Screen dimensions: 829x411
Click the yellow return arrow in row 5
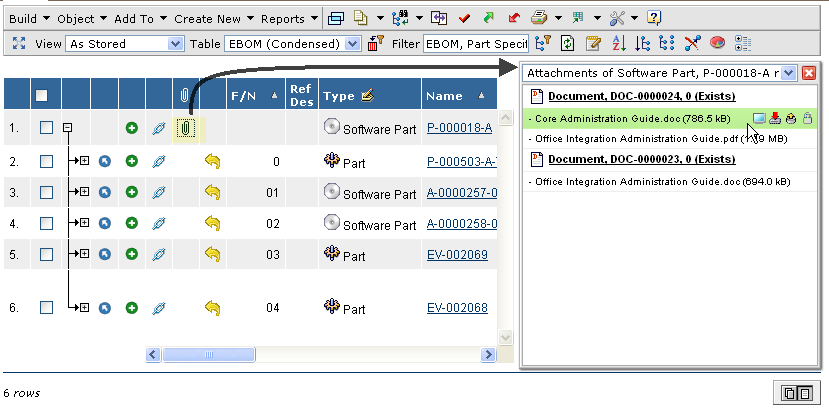click(x=212, y=255)
